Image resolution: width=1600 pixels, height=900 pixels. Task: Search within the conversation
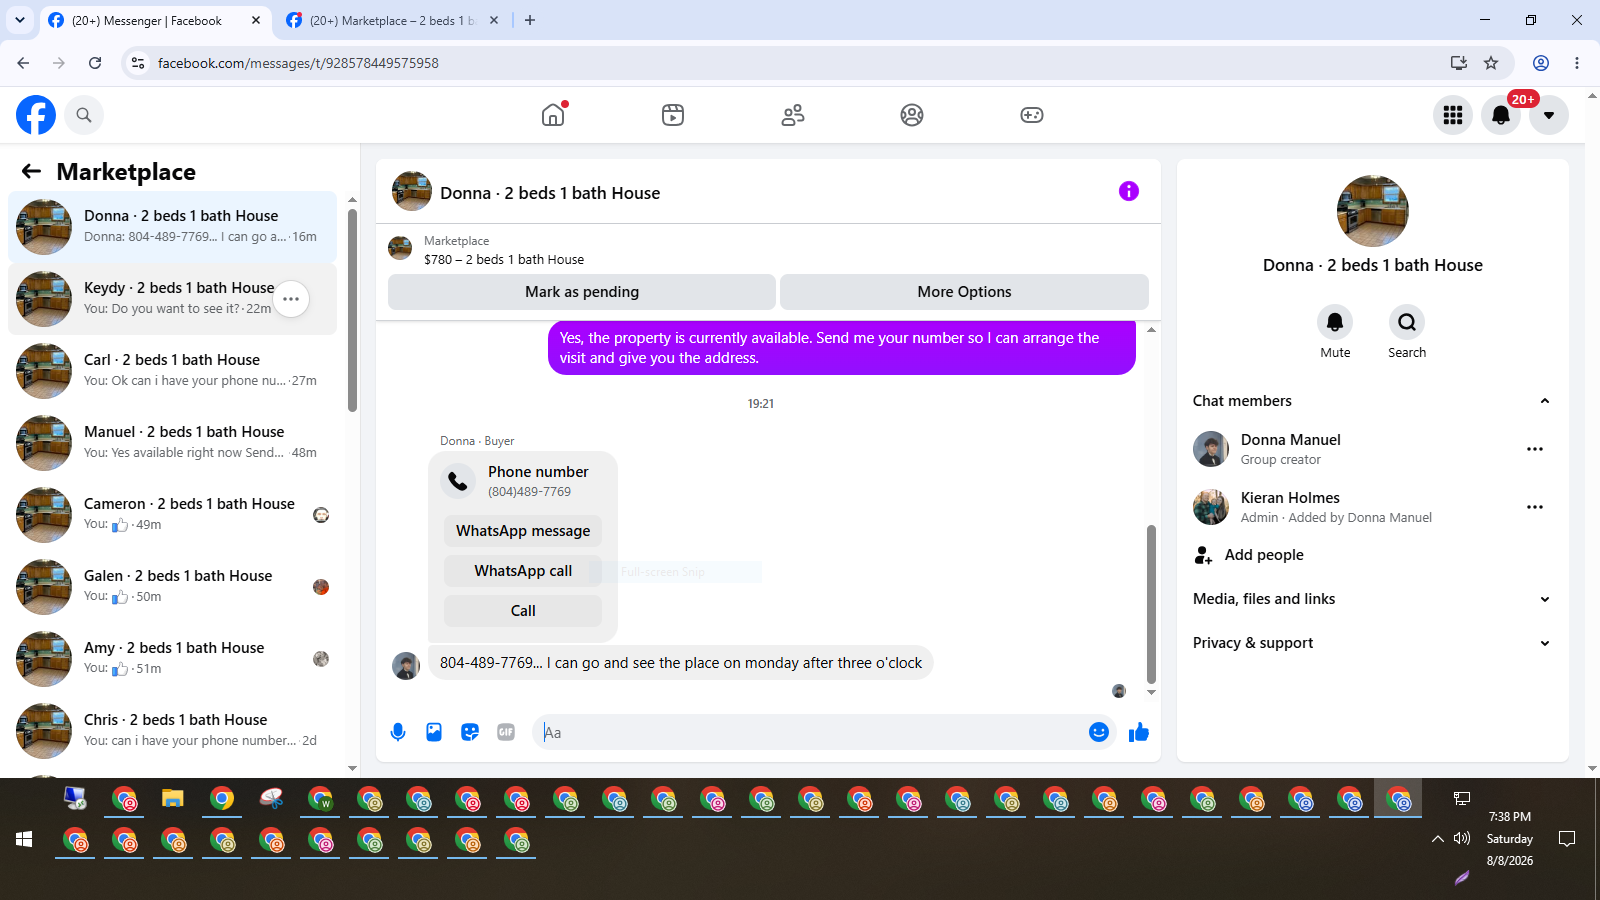[x=1407, y=322]
